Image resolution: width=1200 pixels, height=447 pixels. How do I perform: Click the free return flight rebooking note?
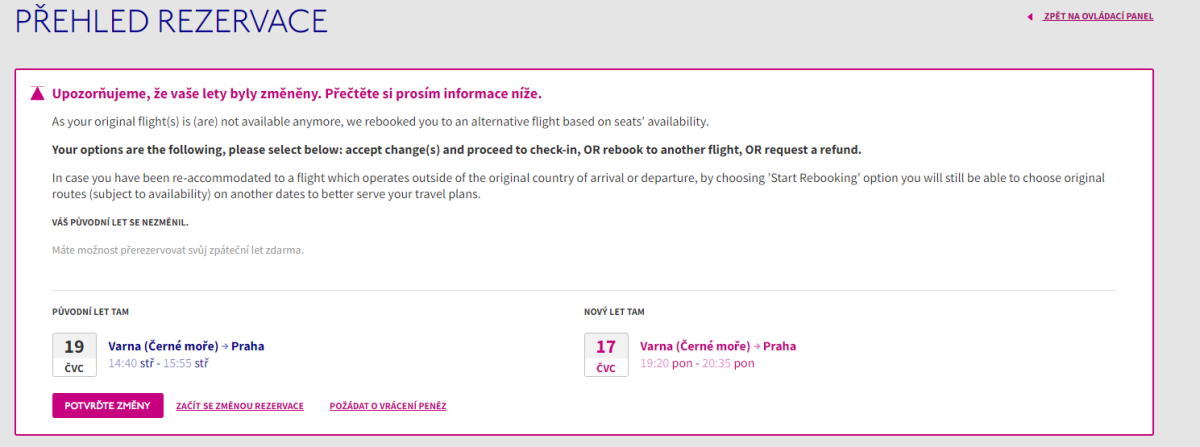[x=178, y=250]
